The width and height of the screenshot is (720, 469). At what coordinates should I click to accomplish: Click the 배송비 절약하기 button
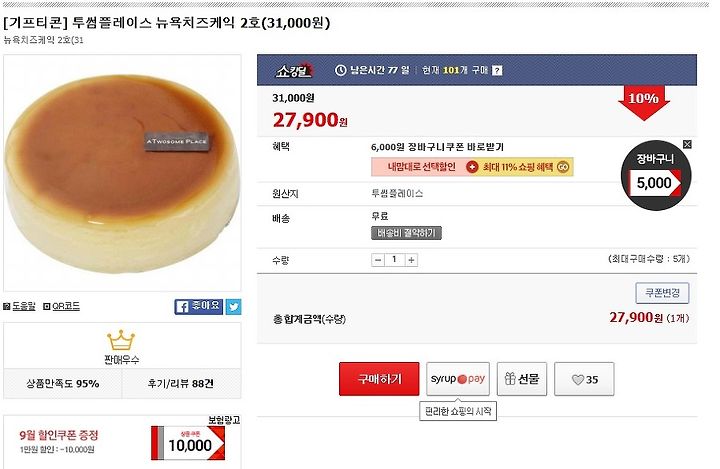point(406,233)
